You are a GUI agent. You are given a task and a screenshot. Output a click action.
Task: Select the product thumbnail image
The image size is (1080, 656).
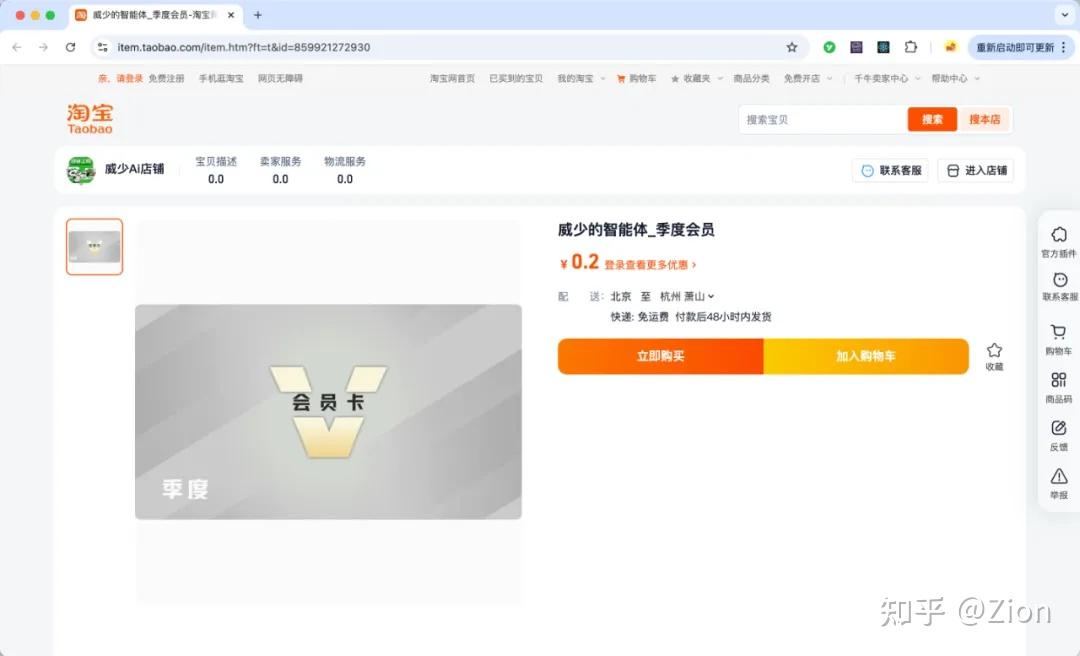click(94, 247)
